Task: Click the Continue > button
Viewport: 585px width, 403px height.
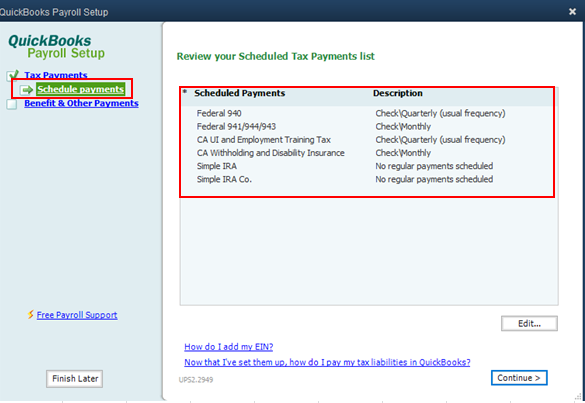Action: (519, 378)
